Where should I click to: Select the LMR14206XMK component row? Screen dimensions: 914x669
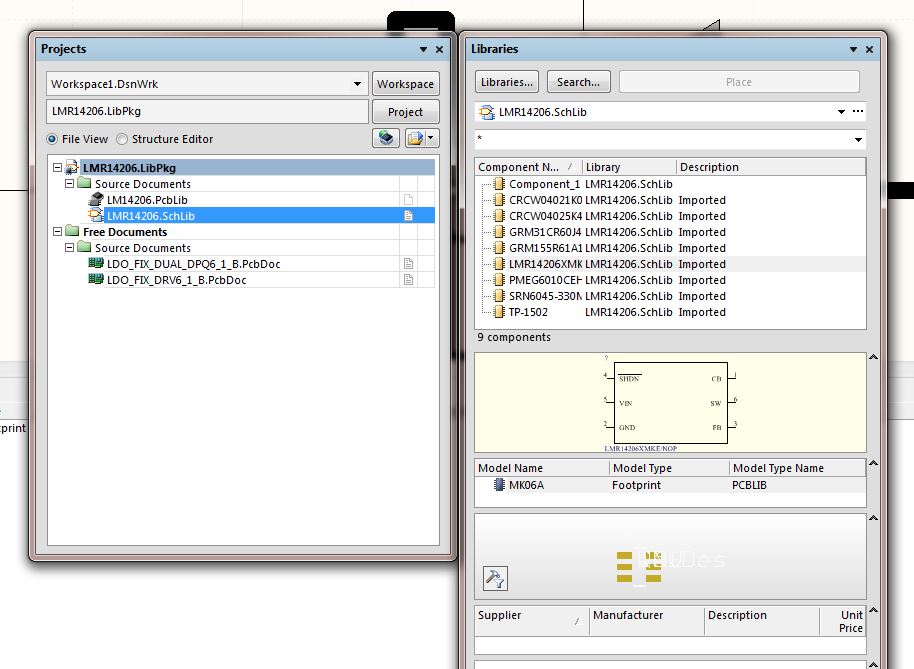click(670, 264)
